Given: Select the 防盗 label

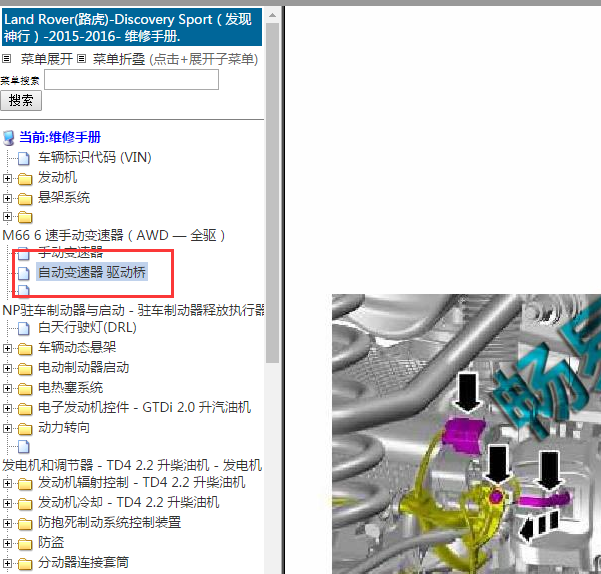Looking at the screenshot, I should (51, 542).
